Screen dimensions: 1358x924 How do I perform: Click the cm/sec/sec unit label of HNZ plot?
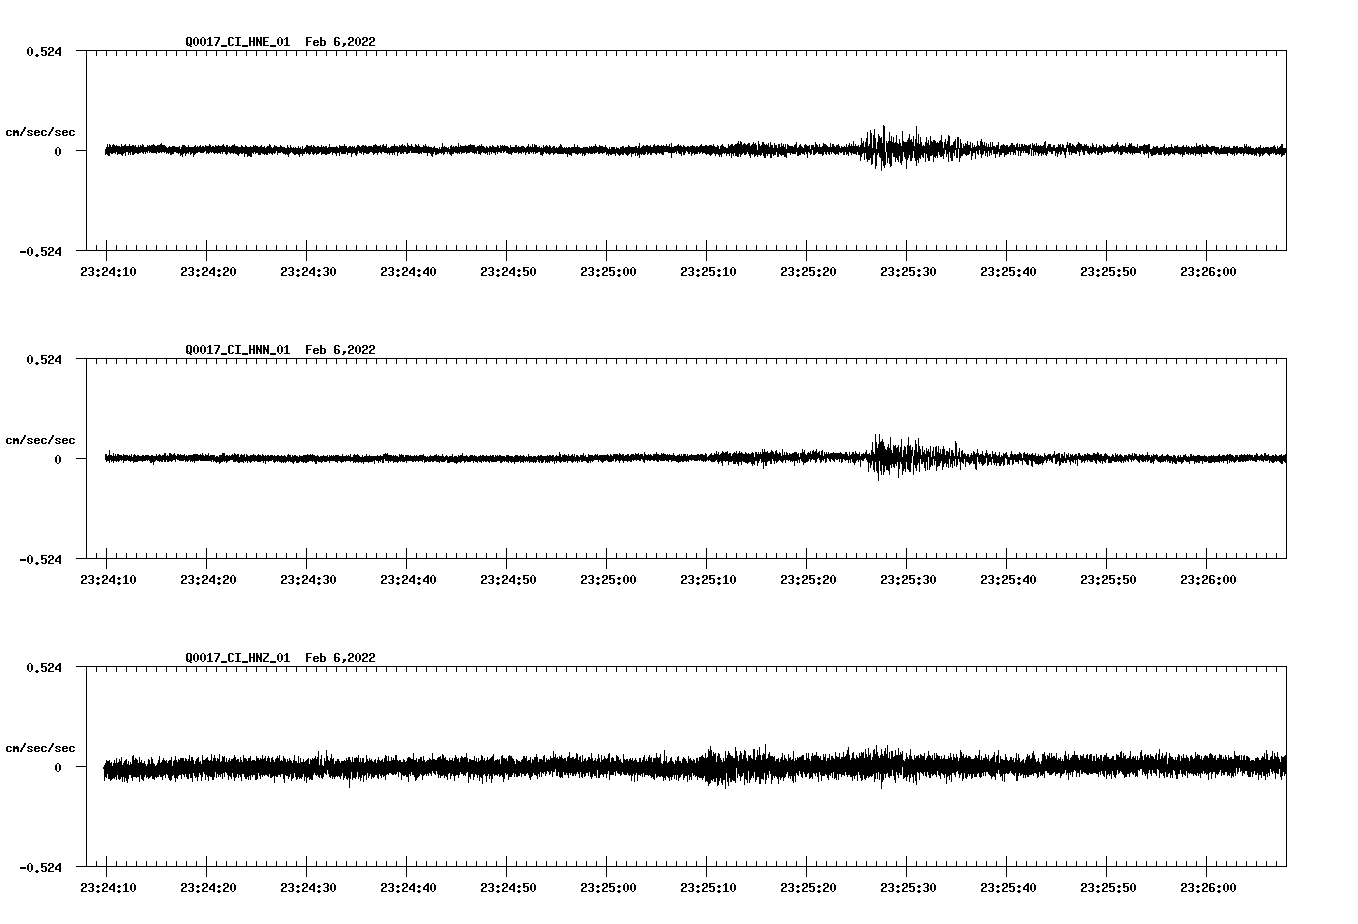[41, 748]
